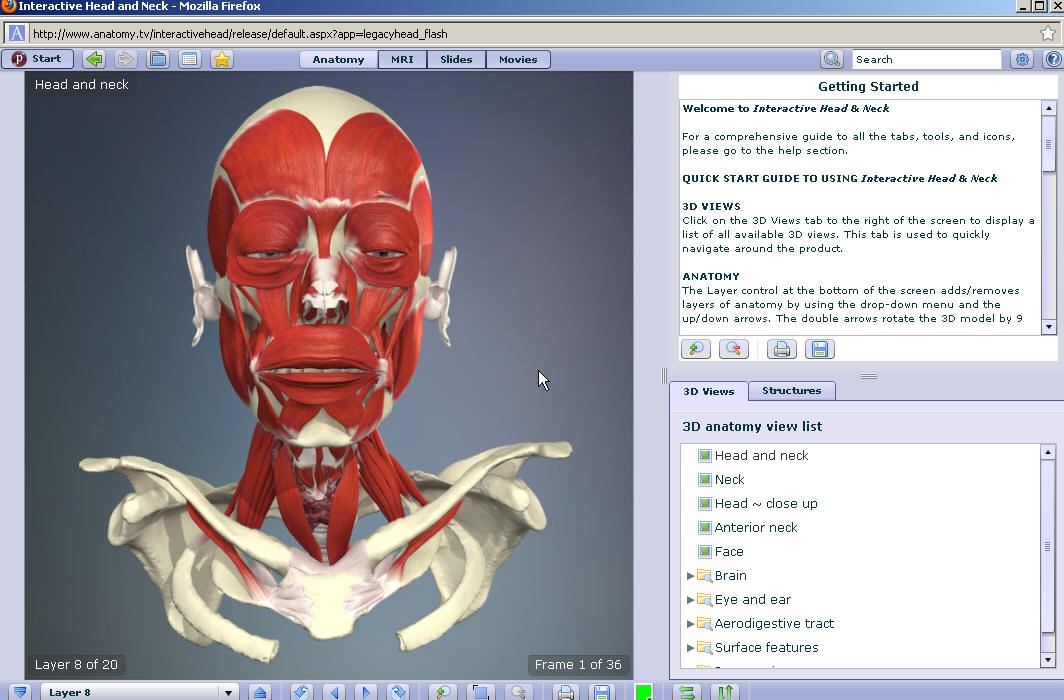Click the horizontal rotation arrows in the bottom toolbar
Image resolution: width=1064 pixels, height=700 pixels.
point(686,691)
